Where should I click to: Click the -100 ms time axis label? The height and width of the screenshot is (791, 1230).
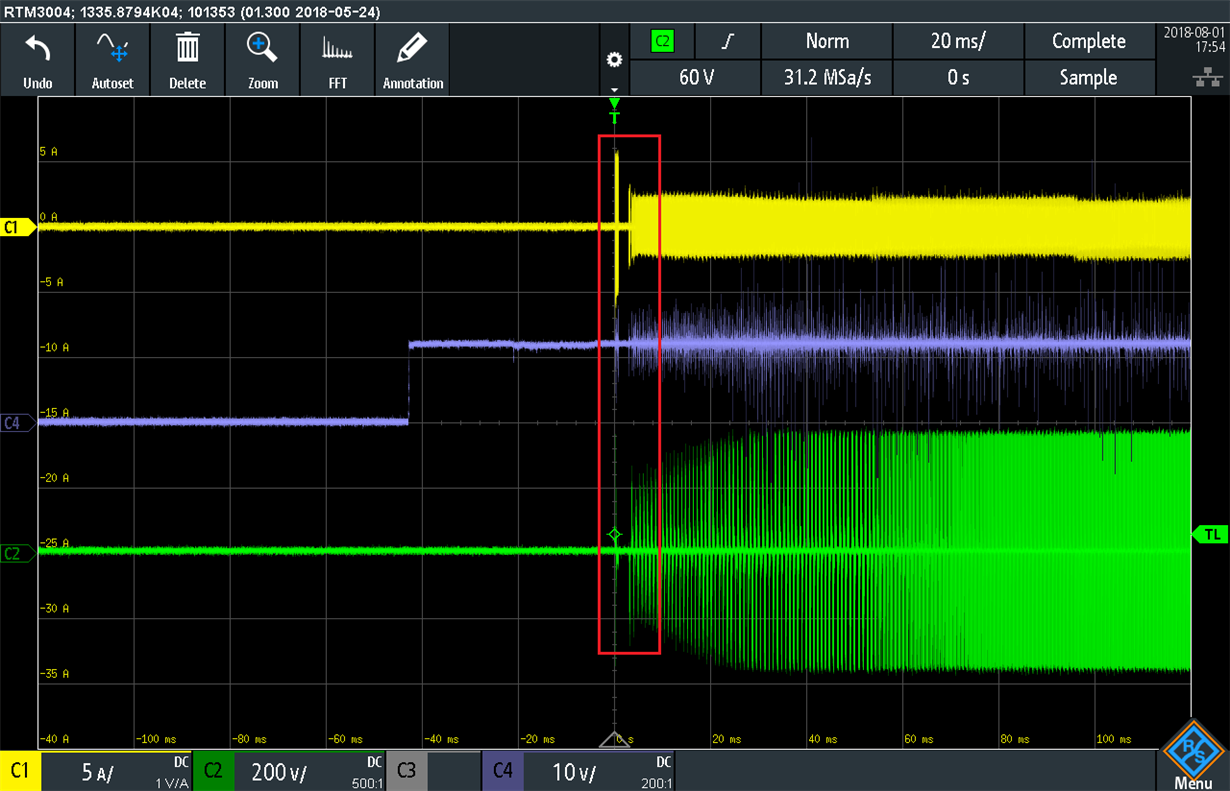point(155,739)
